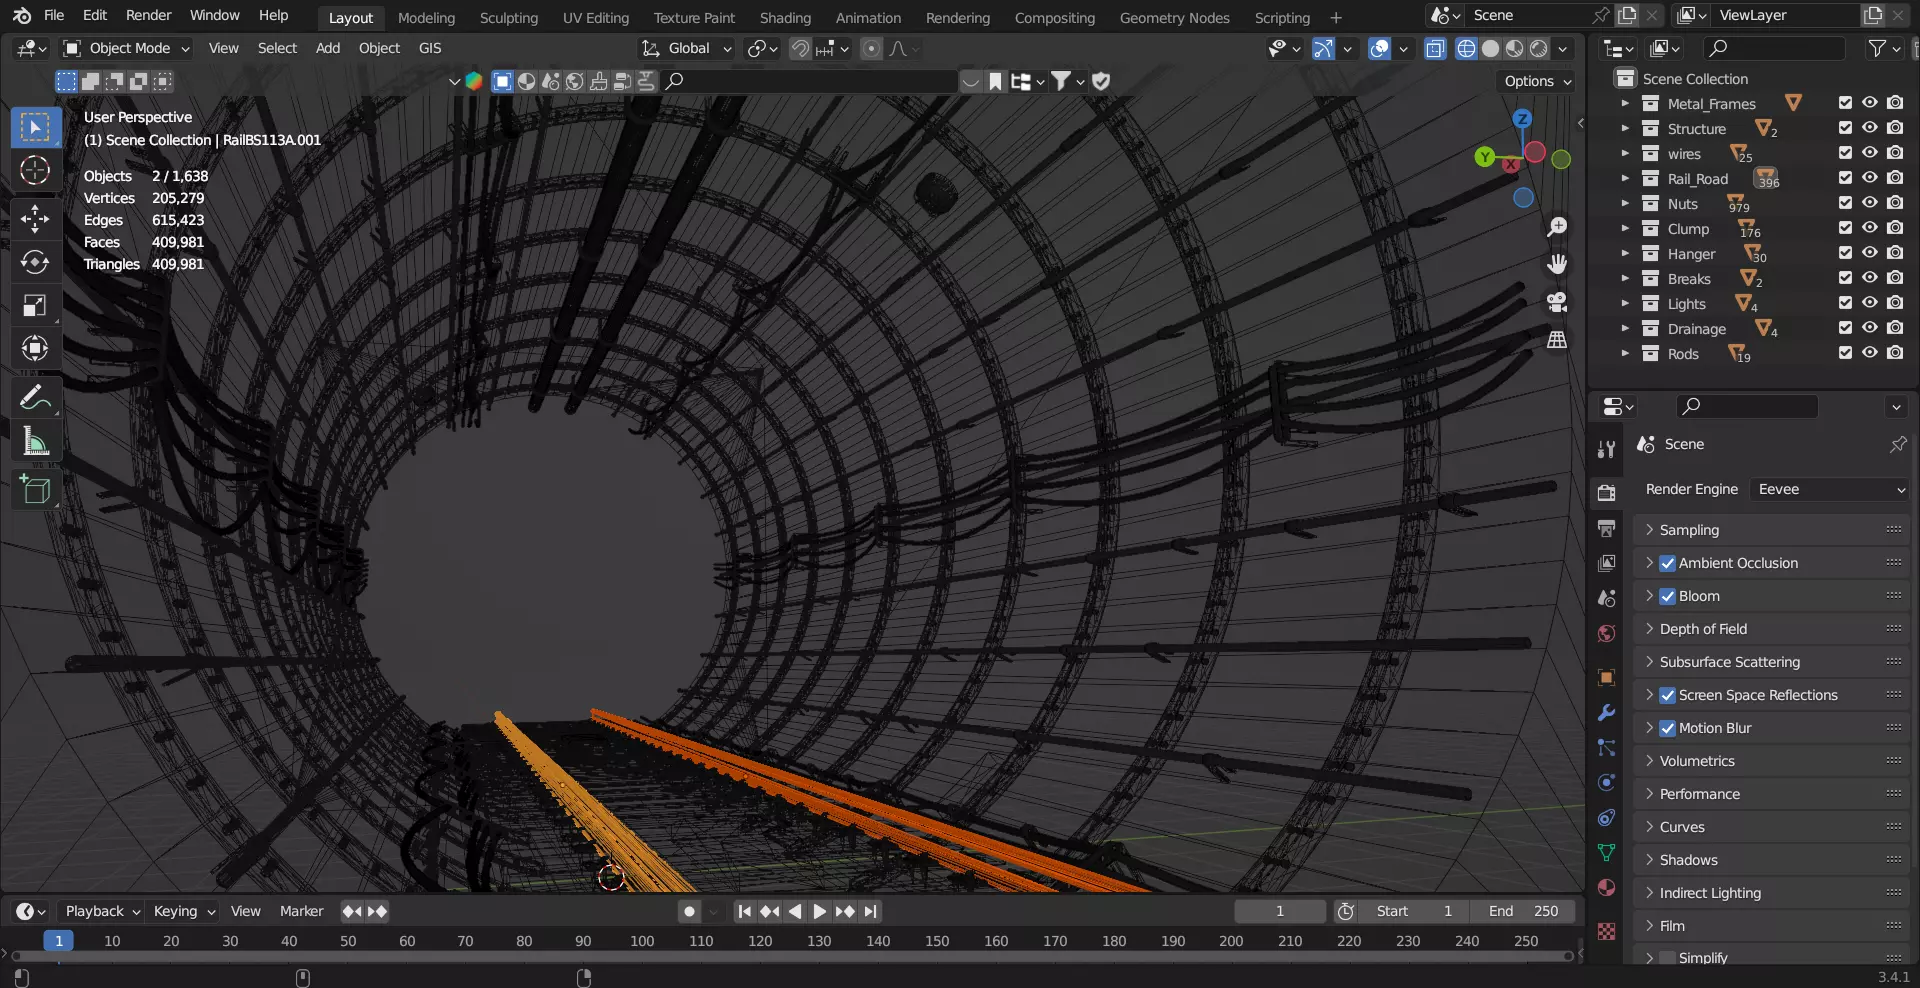Open the Keying popover
1920x988 pixels.
click(184, 911)
